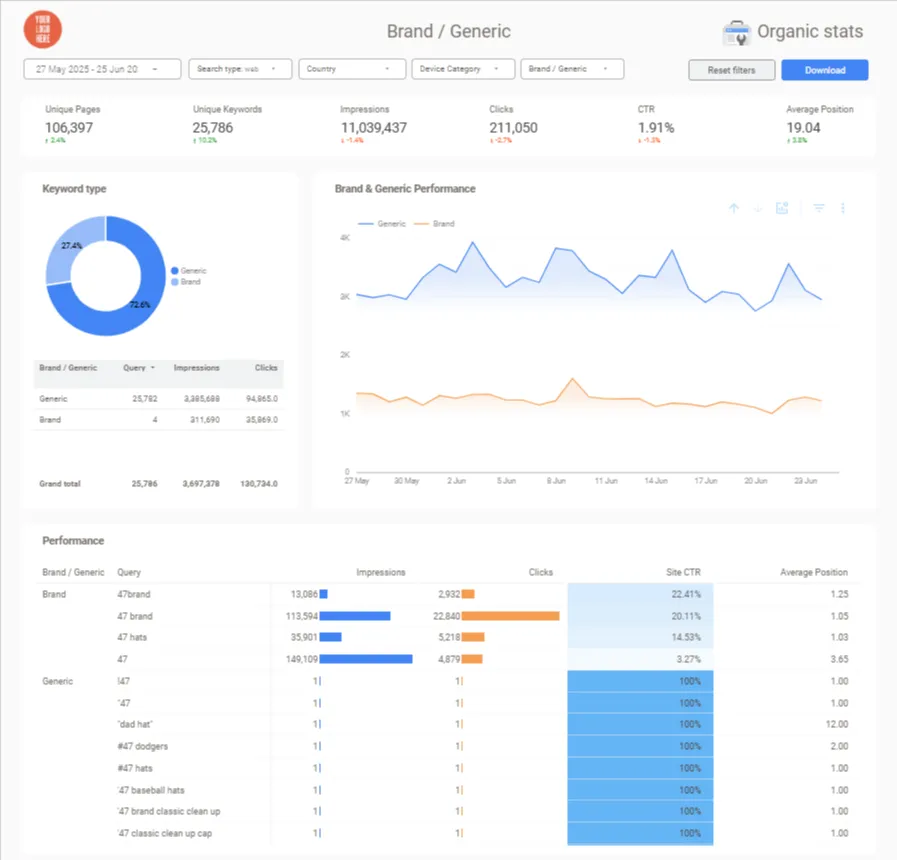Viewport: 897px width, 860px height.
Task: Toggle the Generic series in line legend
Action: click(382, 224)
